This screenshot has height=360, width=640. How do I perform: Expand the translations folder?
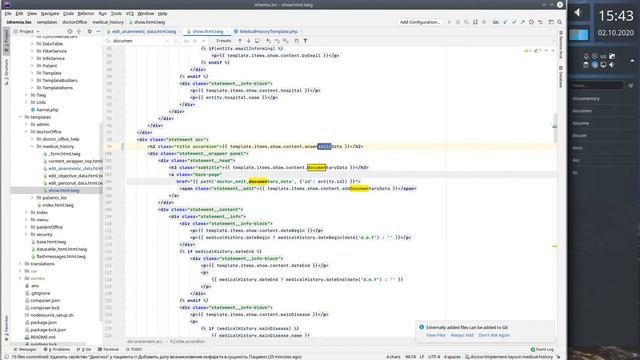pos(20,264)
